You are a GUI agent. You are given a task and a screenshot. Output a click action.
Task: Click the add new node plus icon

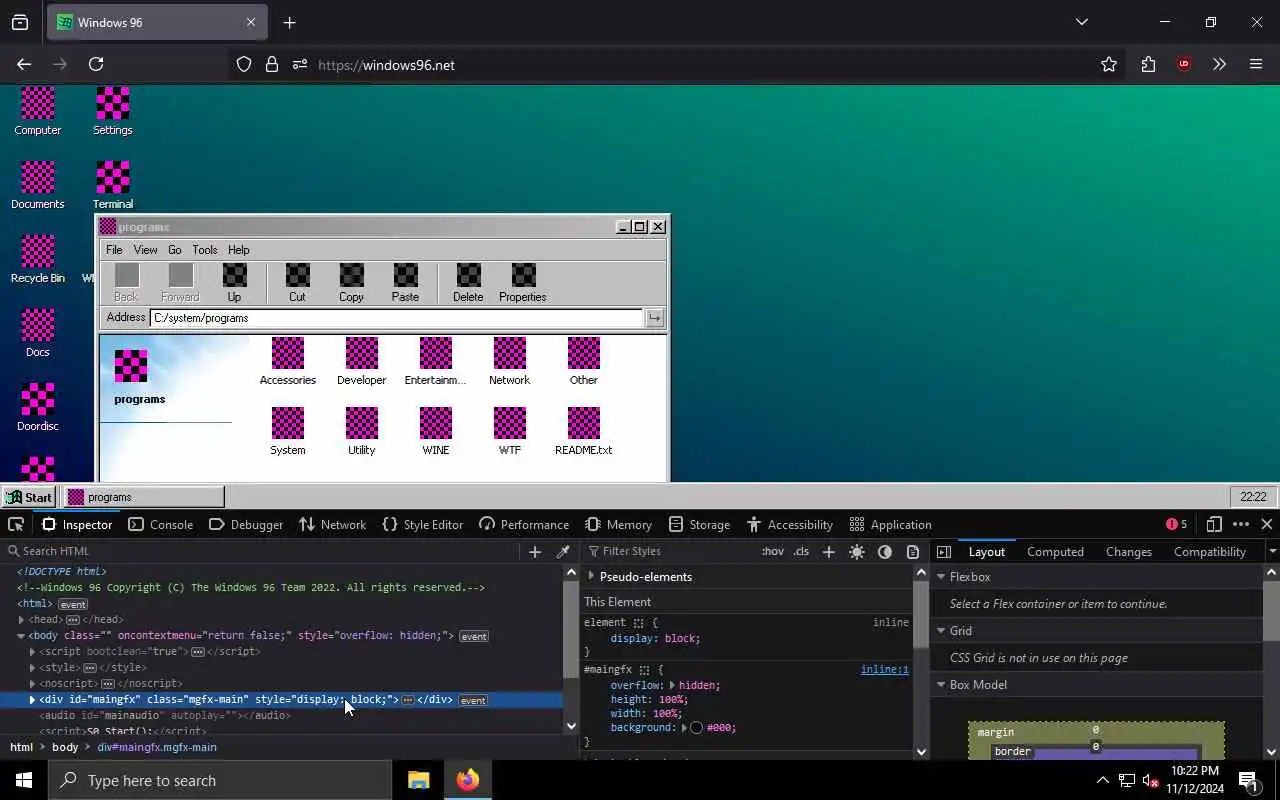[535, 551]
